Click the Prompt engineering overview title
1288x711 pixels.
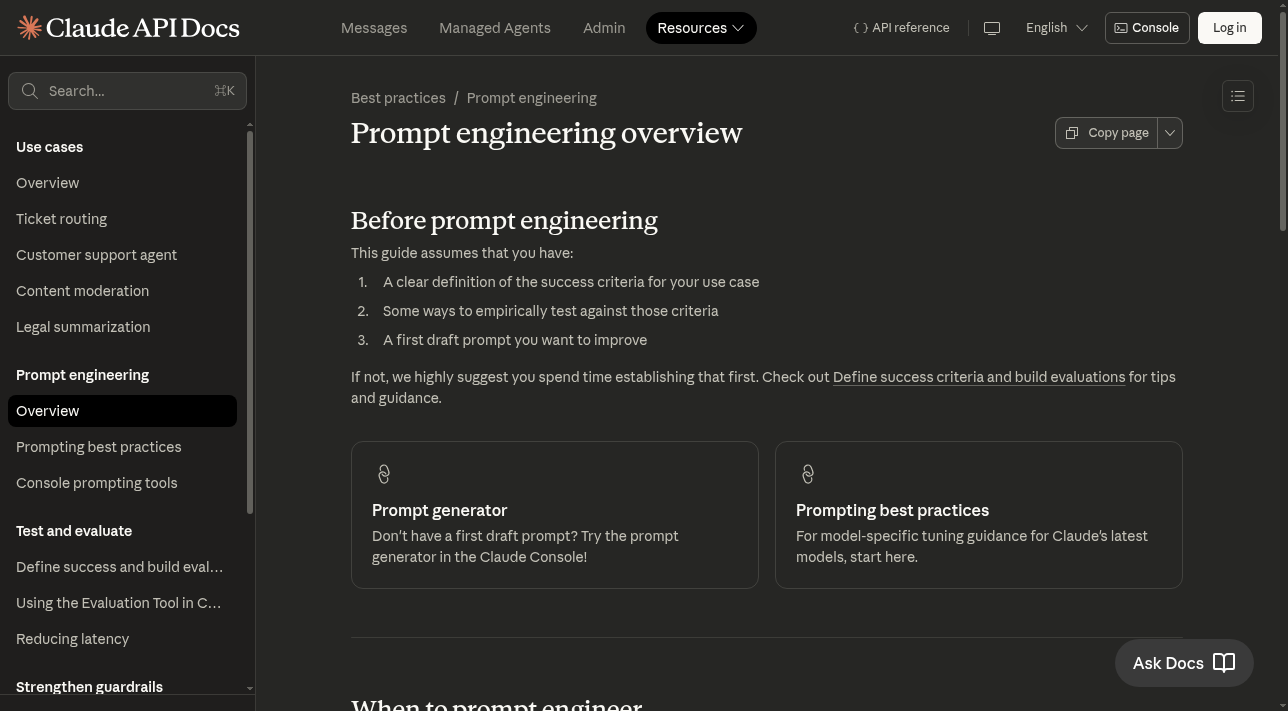pos(546,133)
